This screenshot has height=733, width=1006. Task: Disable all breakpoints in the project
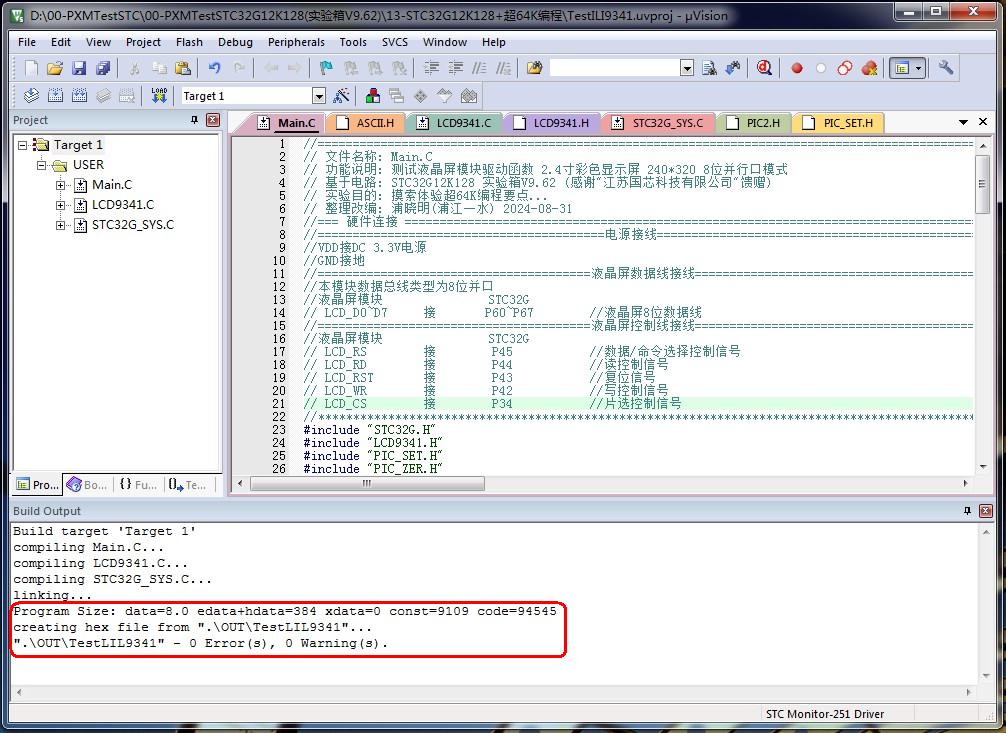pyautogui.click(x=845, y=68)
